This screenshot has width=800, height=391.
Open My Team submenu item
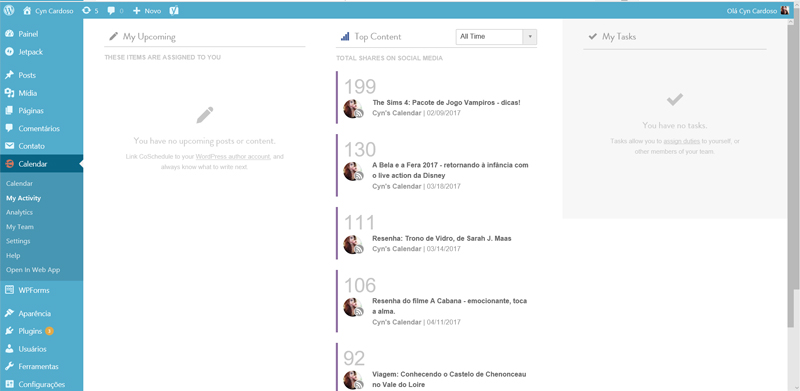20,227
